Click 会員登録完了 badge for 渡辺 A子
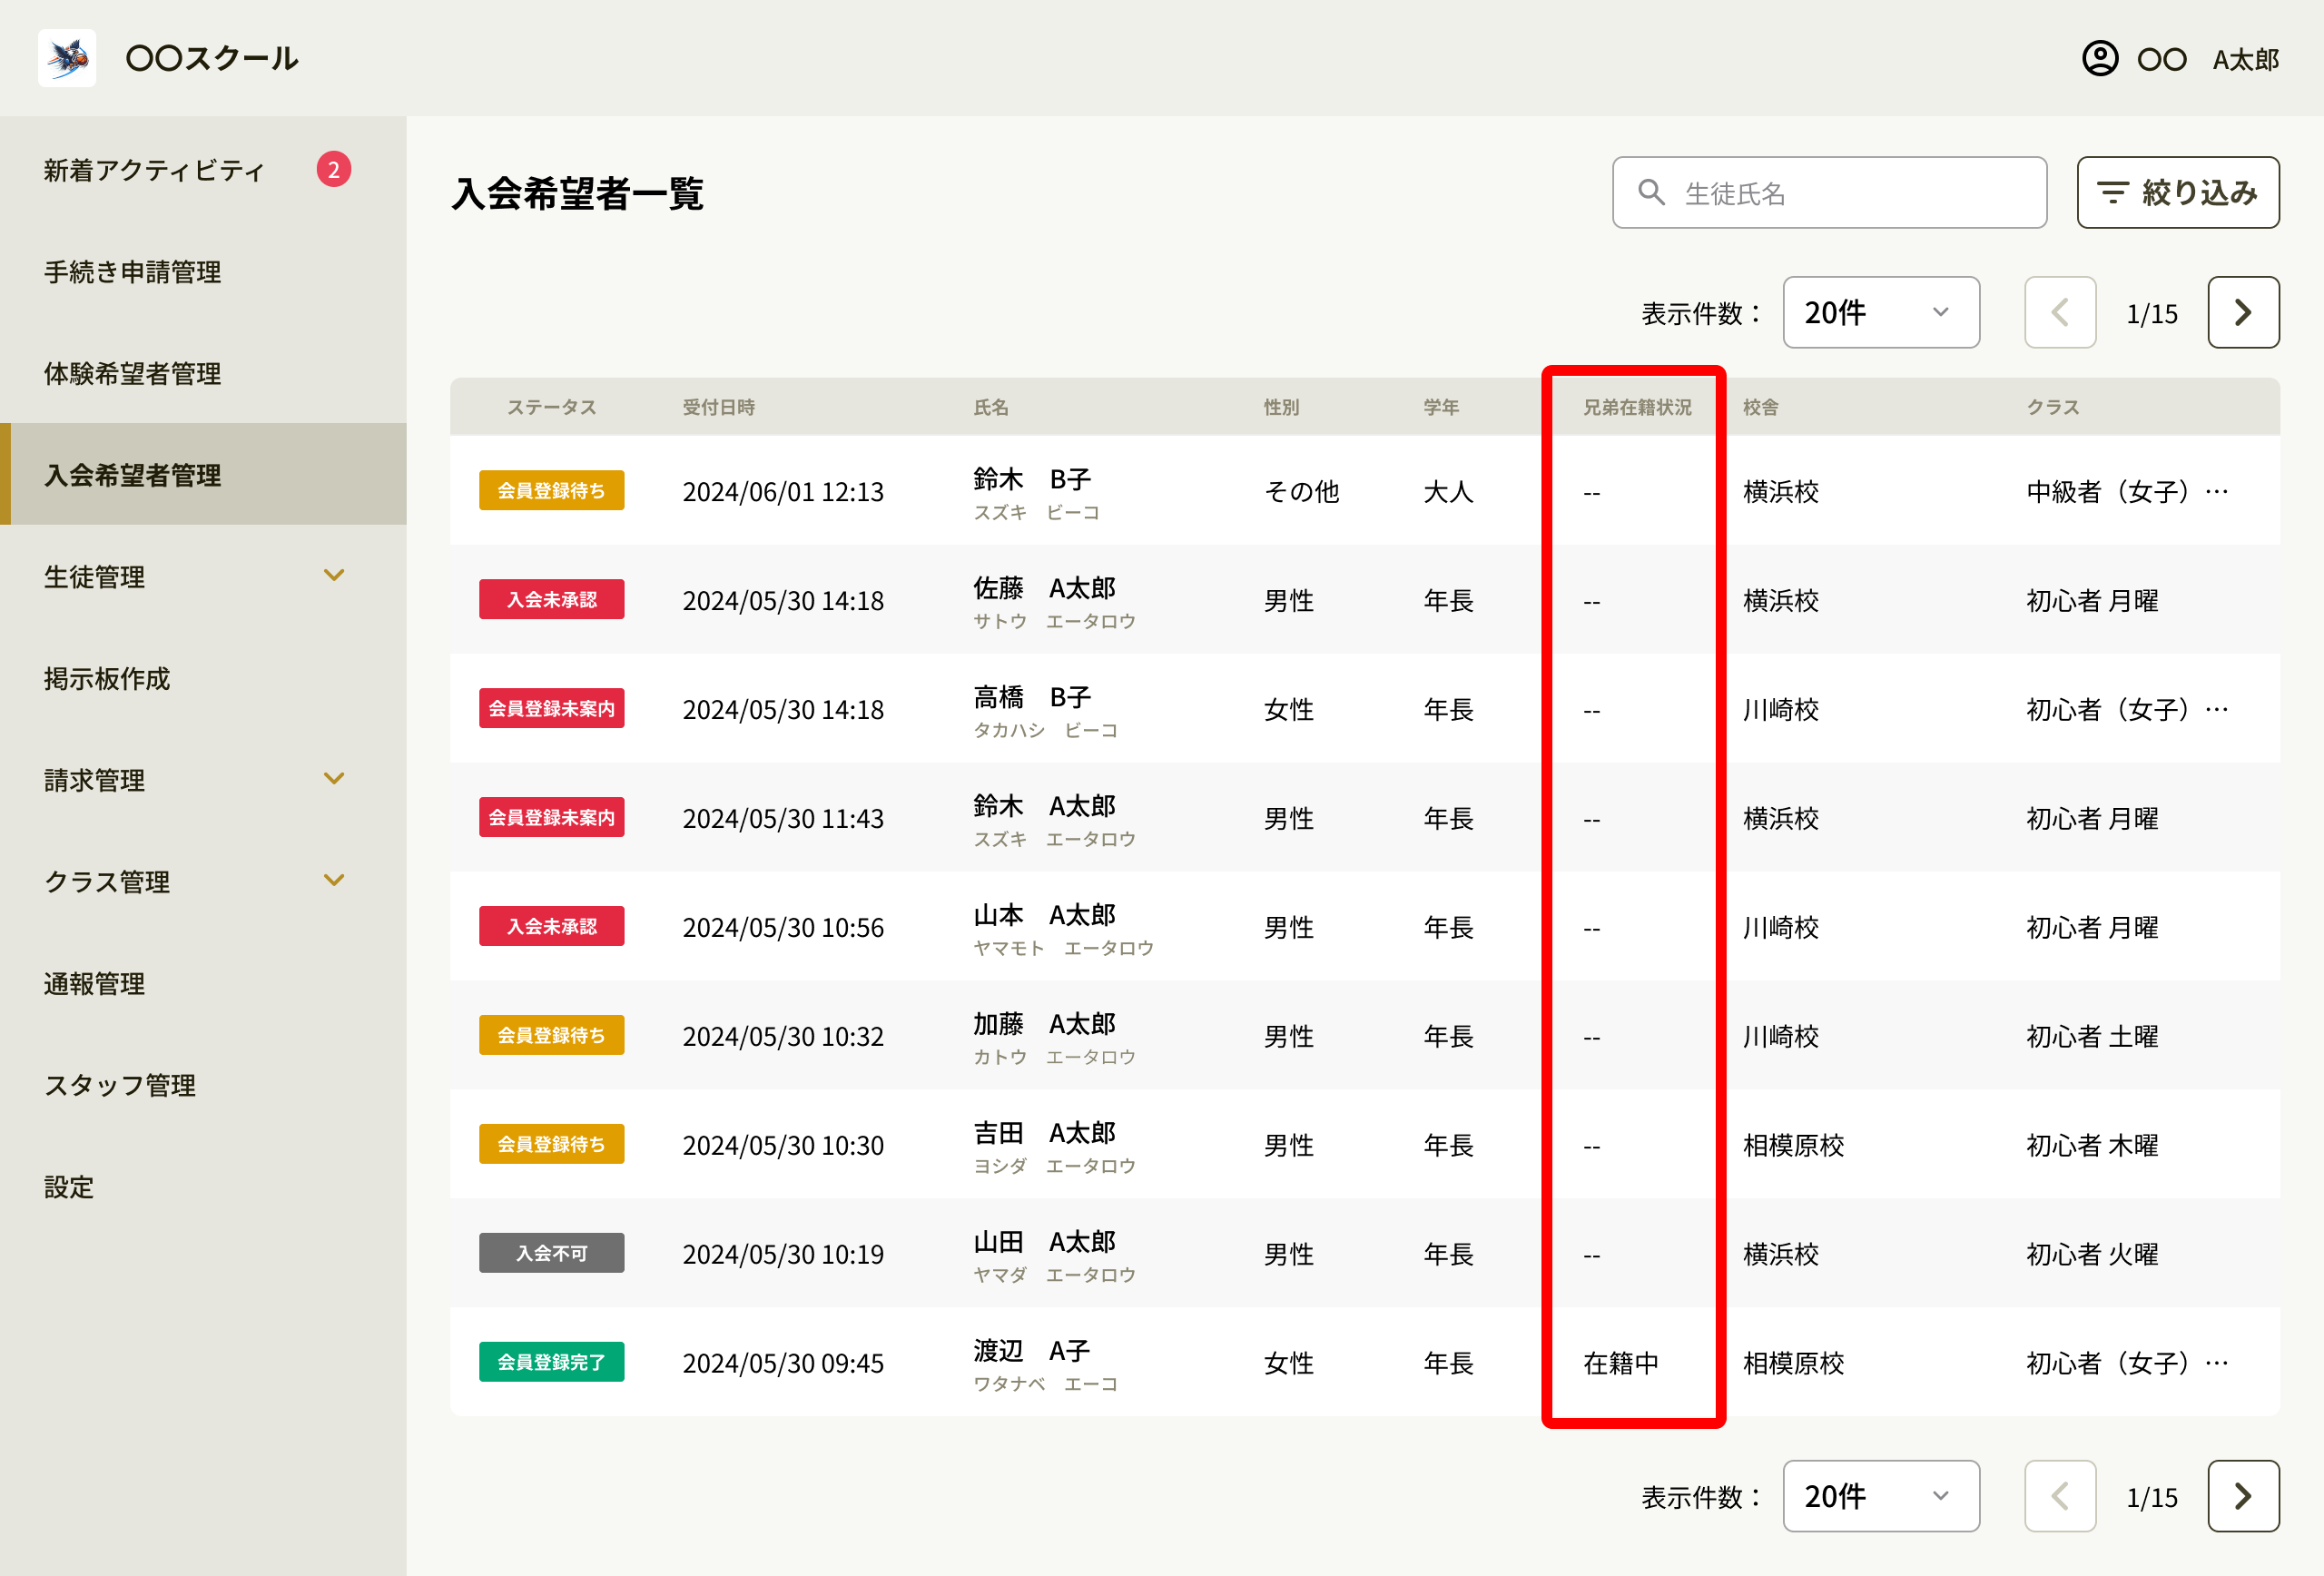Screen dimensions: 2324x1576 [551, 1361]
